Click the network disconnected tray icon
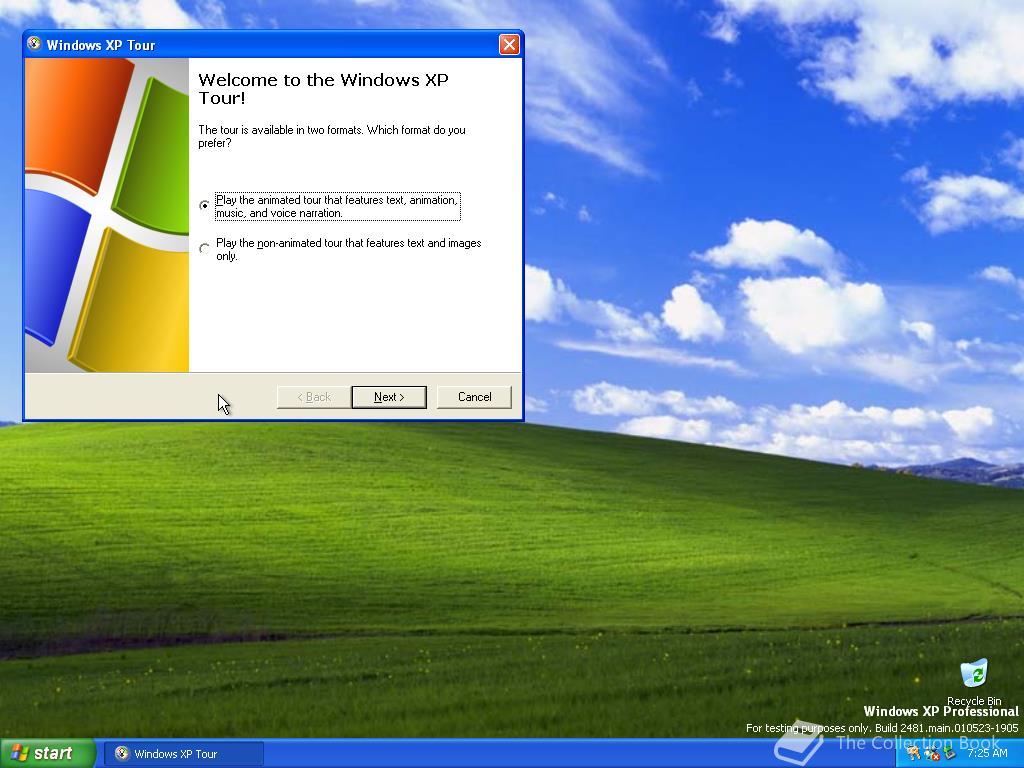1024x768 pixels. point(932,754)
